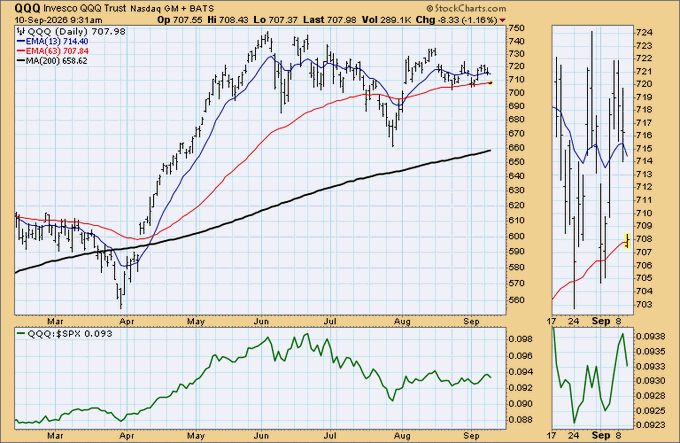
Task: Click the Last 707.98 value
Action: point(330,20)
